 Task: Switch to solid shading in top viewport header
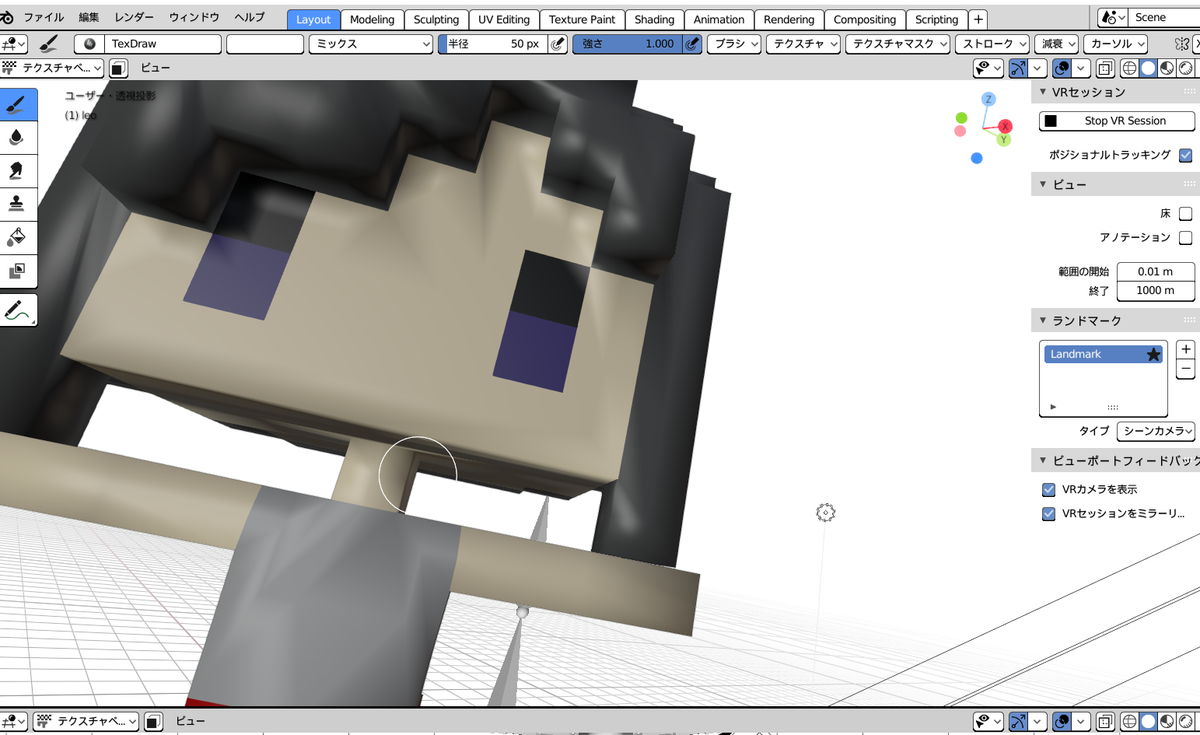point(1148,68)
